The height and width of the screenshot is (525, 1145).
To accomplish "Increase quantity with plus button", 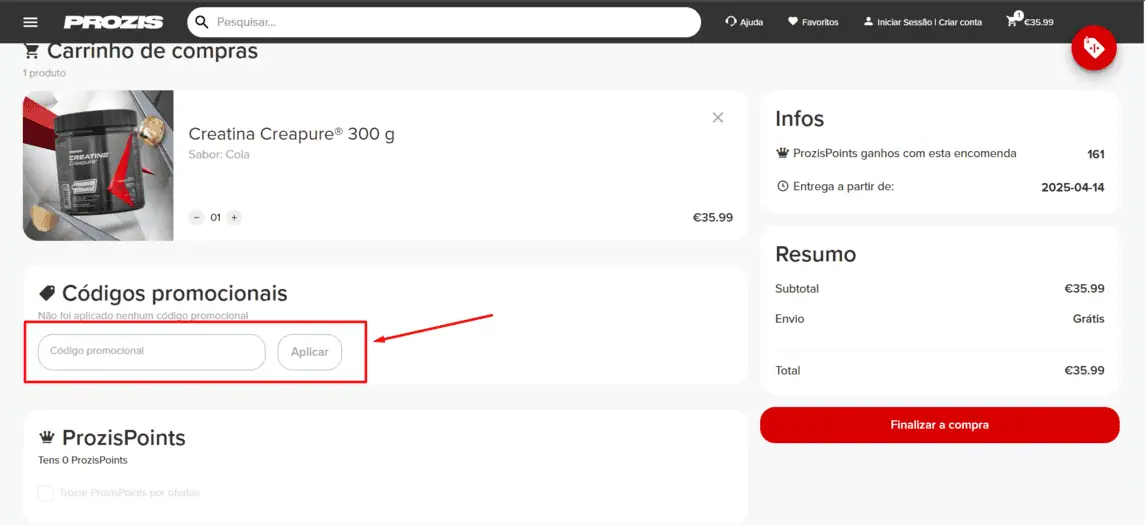I will 234,218.
